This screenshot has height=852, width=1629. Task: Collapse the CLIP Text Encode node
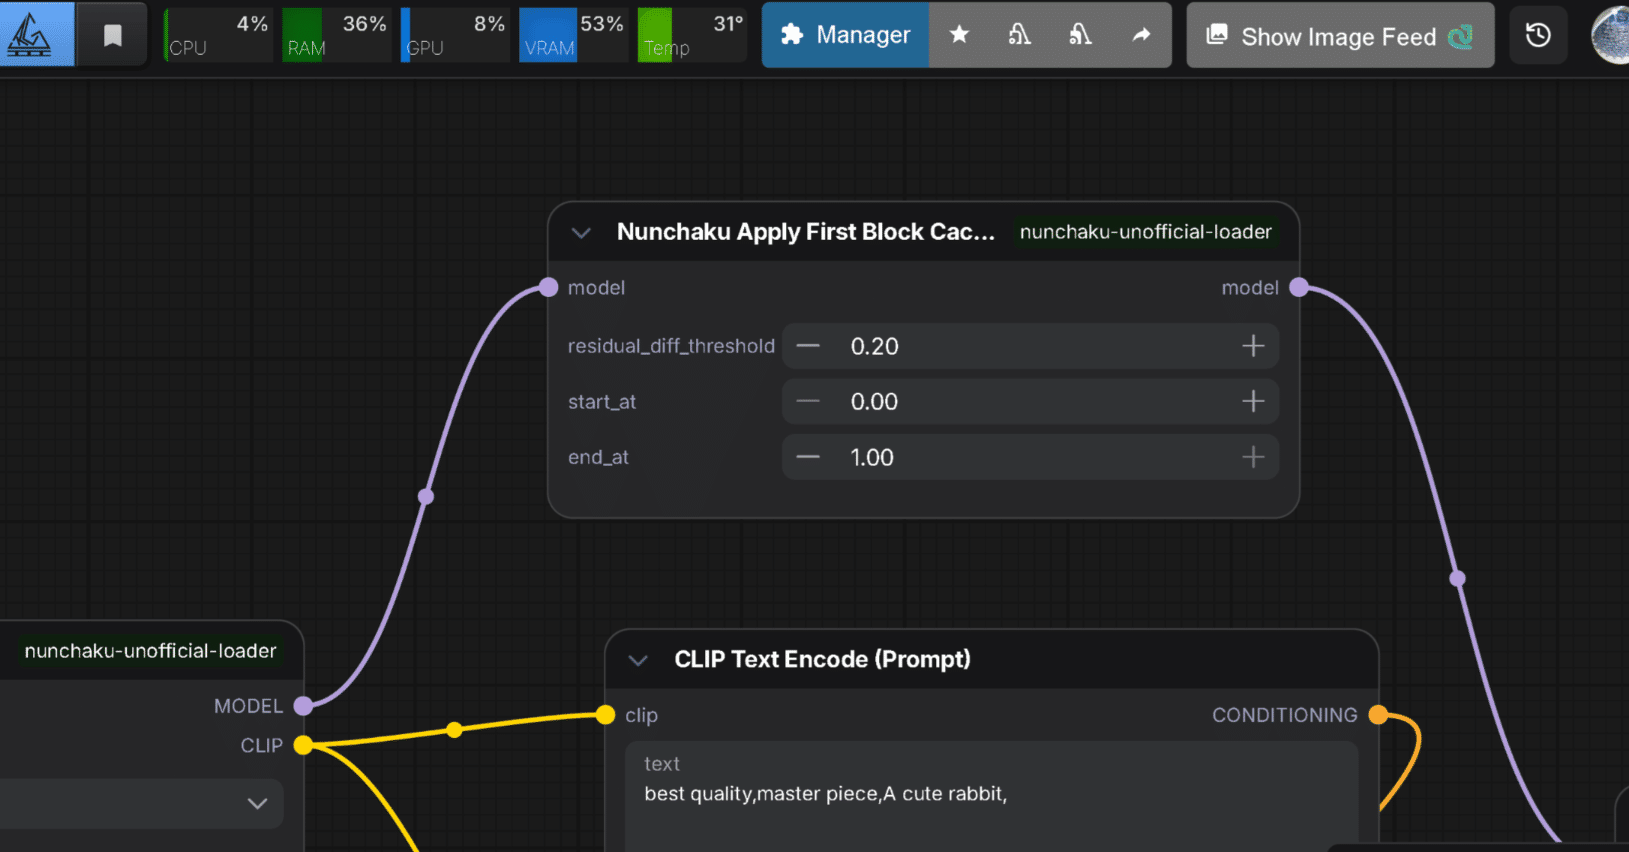(638, 660)
